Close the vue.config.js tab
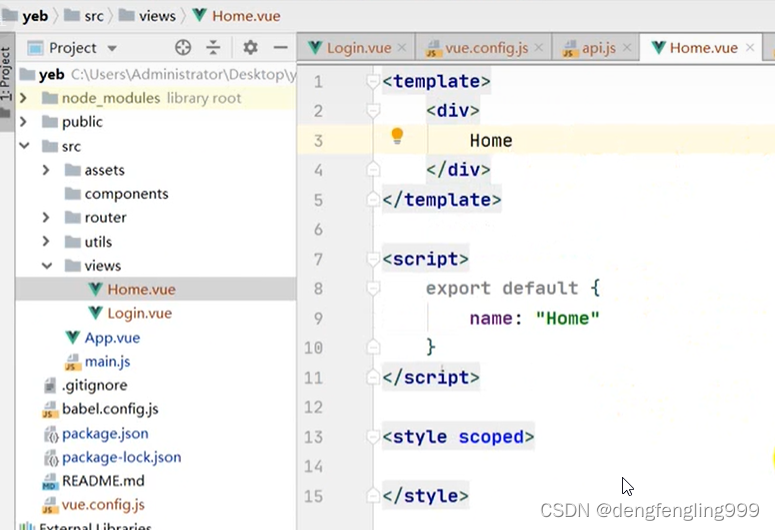Screen dimensions: 775x530 coord(539,47)
